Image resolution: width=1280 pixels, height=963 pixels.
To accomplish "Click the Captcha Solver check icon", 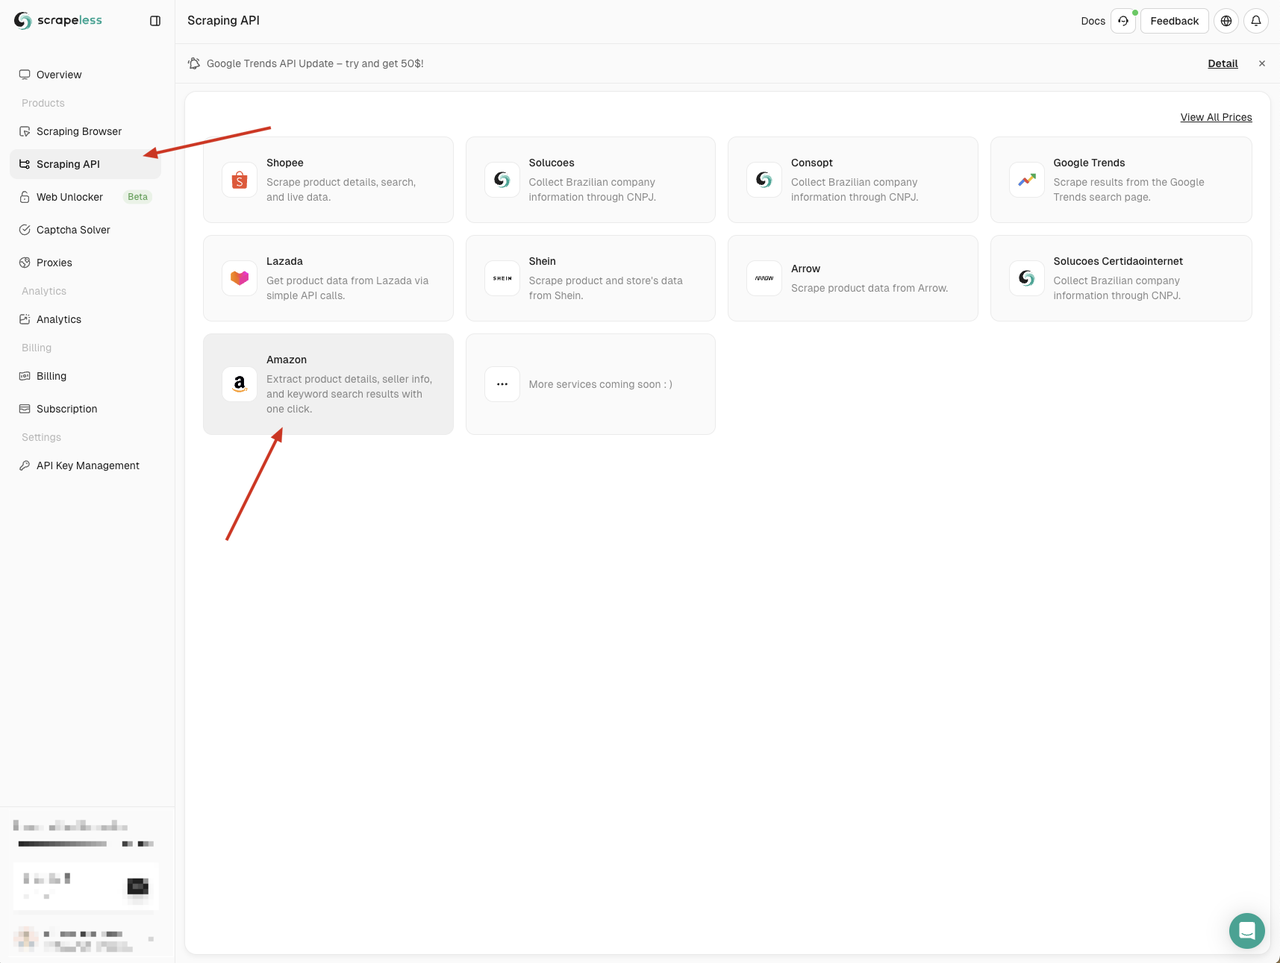I will point(25,230).
